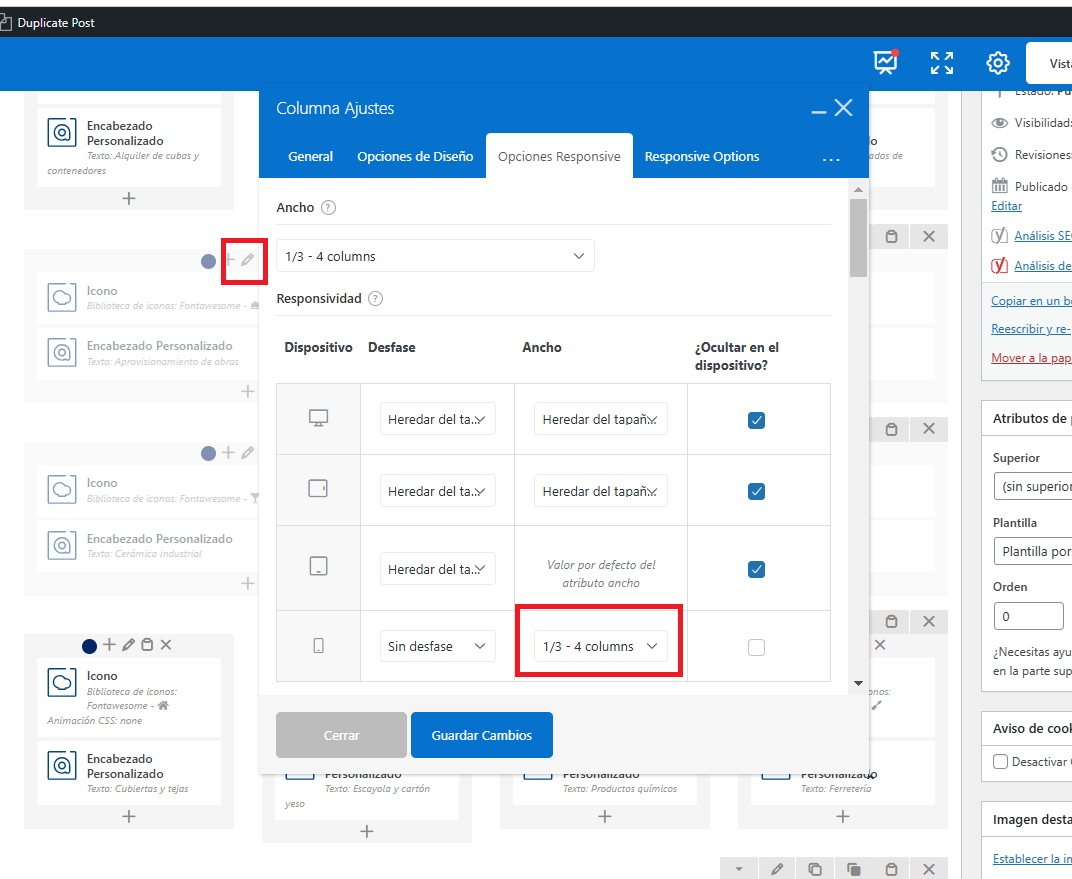Screen dimensions: 1072x879
Task: Click copy icon in the bottom row toolbar
Action: (x=814, y=869)
